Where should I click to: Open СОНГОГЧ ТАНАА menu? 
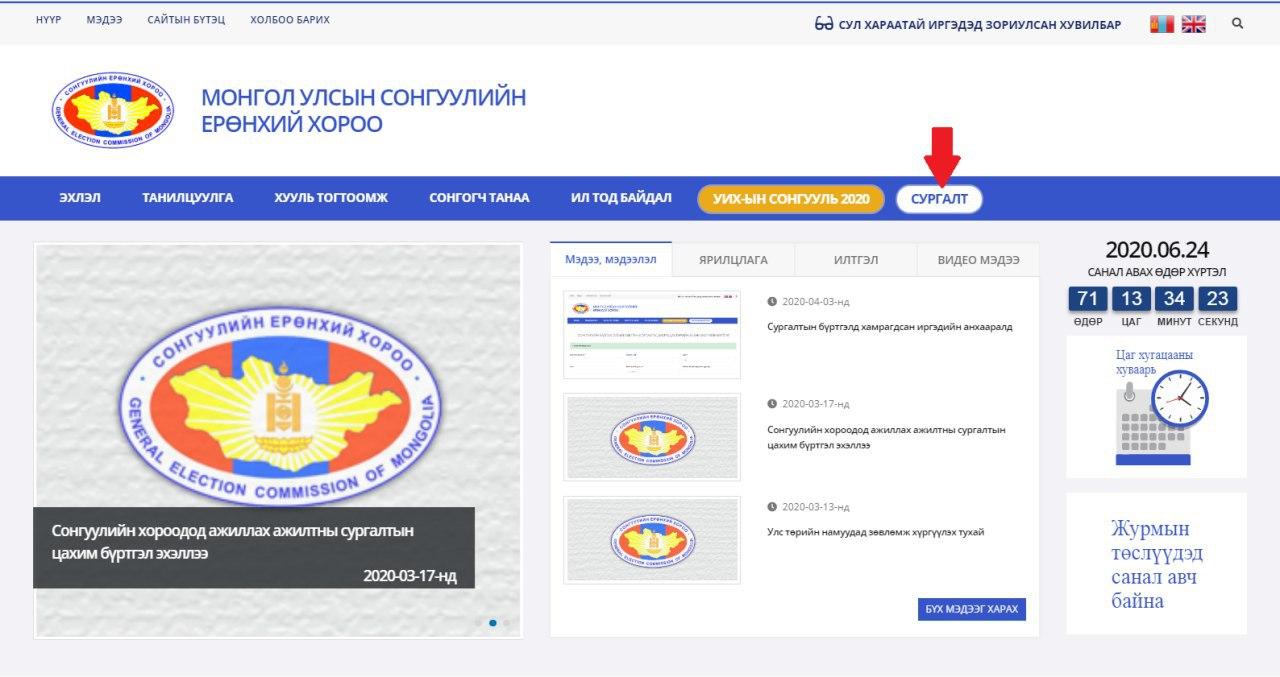pyautogui.click(x=479, y=198)
